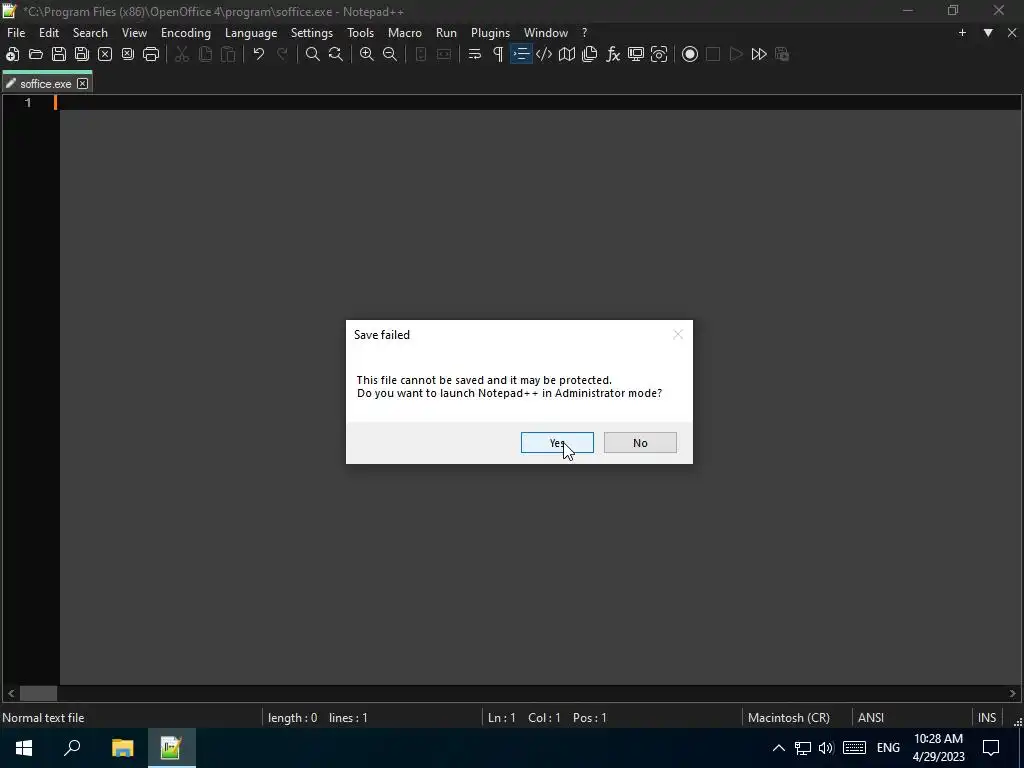Create a new file with toolbar icon

[12, 54]
